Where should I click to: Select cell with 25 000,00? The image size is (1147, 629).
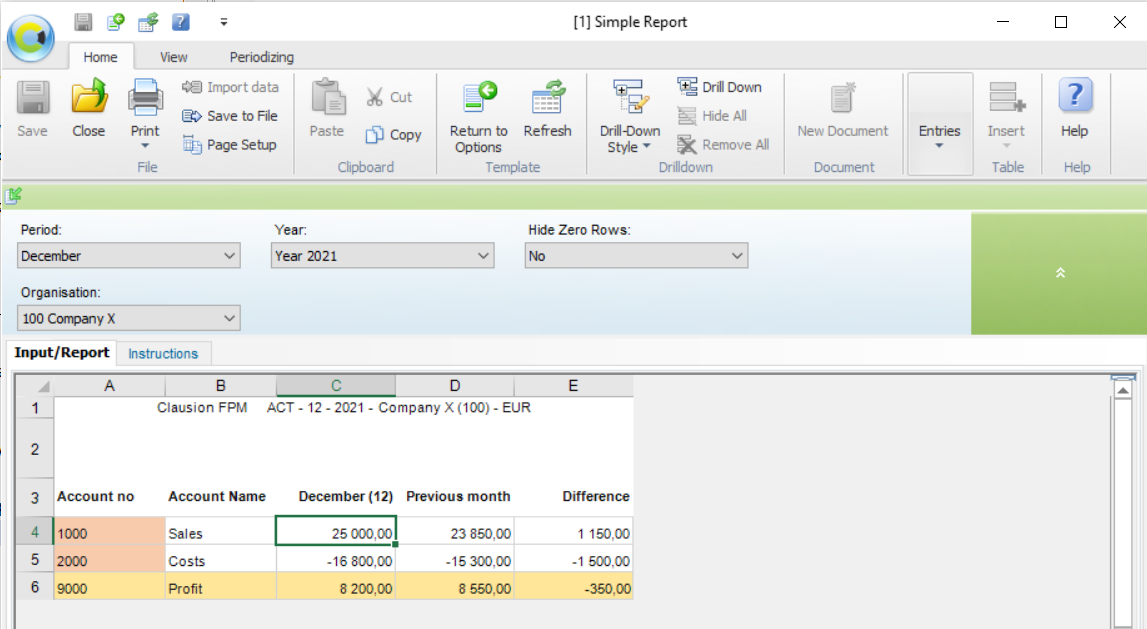pos(336,532)
